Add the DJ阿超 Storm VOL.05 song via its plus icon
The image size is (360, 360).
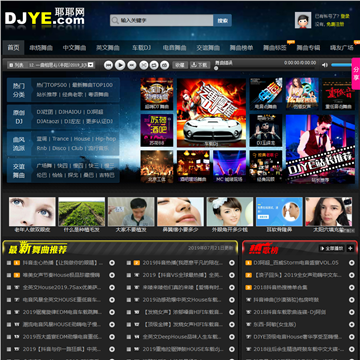point(351,263)
